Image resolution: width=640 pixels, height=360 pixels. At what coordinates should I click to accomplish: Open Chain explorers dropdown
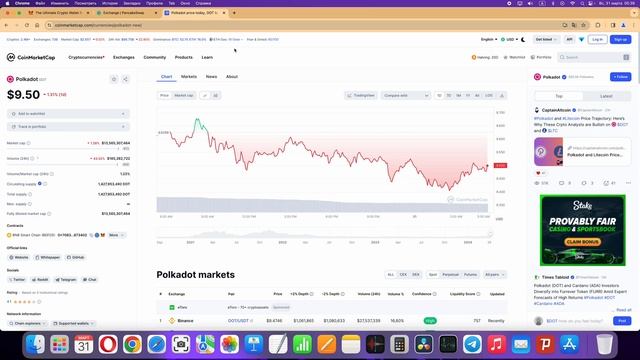point(27,324)
